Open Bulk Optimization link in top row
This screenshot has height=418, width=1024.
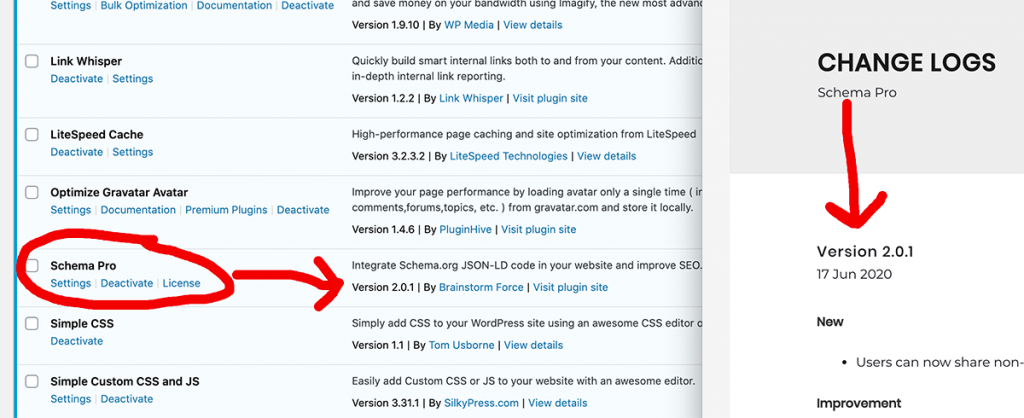[144, 5]
